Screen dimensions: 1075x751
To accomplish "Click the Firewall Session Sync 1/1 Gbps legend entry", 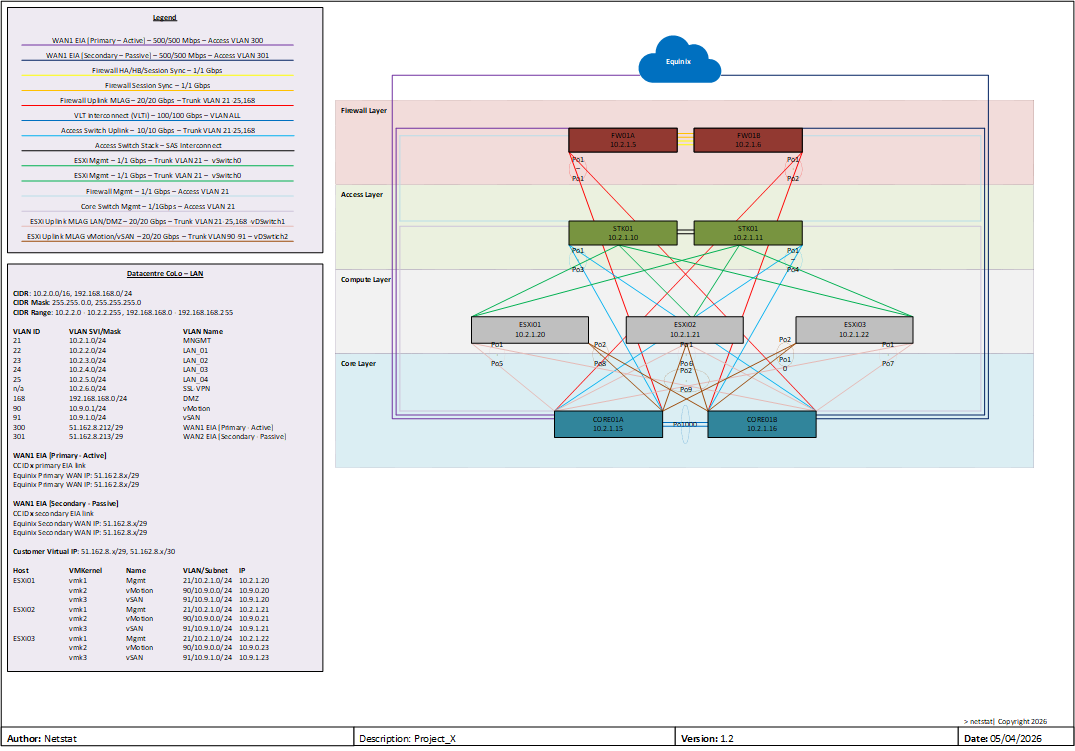I will [158, 86].
